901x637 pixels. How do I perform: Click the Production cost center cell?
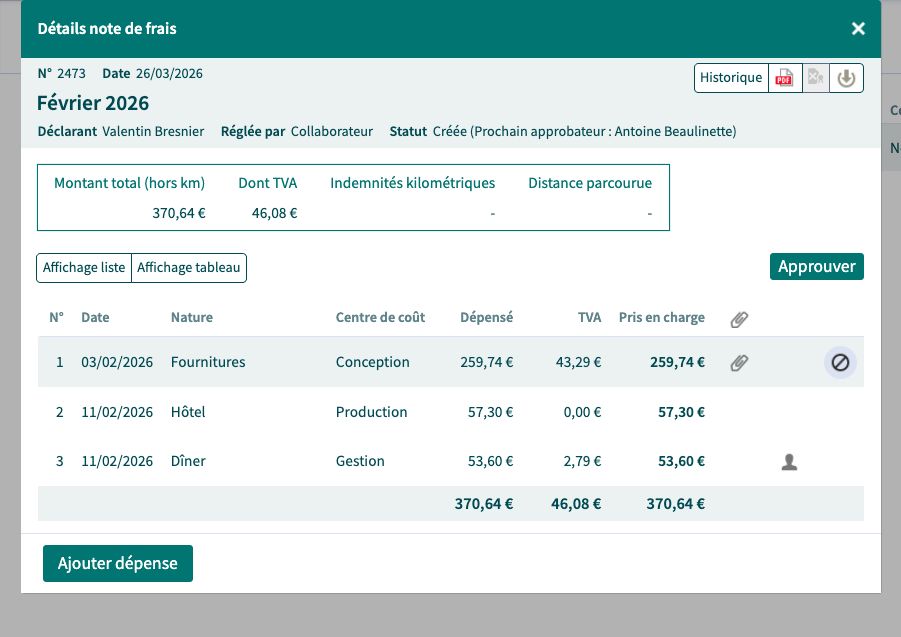[371, 412]
